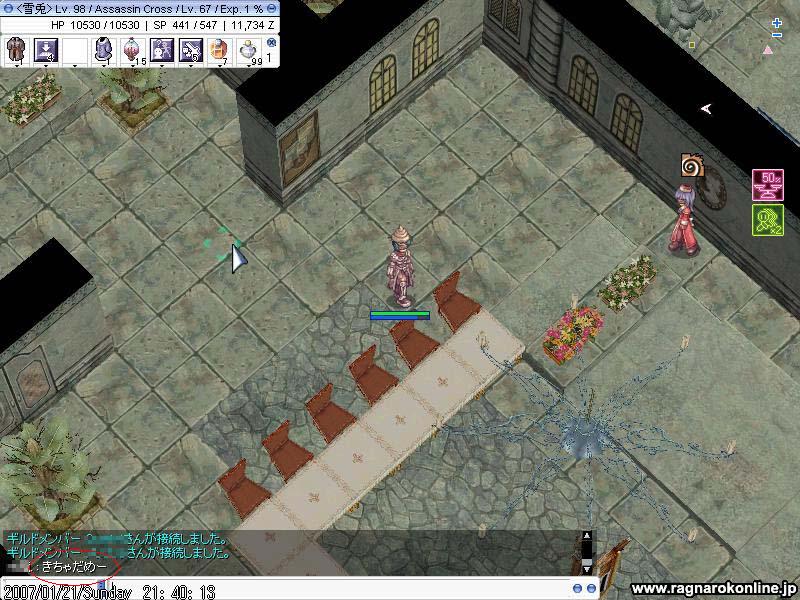This screenshot has width=800, height=600.
Task: Minimize the status window with the right round button
Action: (272, 9)
